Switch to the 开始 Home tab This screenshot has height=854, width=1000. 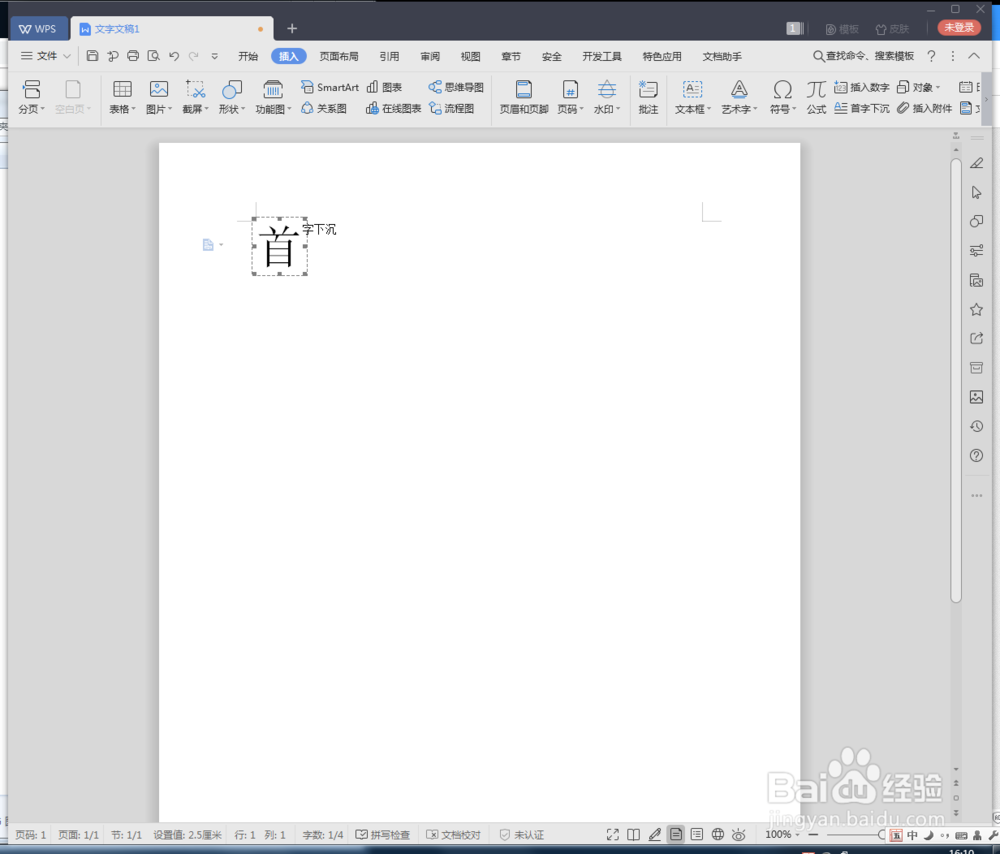247,56
